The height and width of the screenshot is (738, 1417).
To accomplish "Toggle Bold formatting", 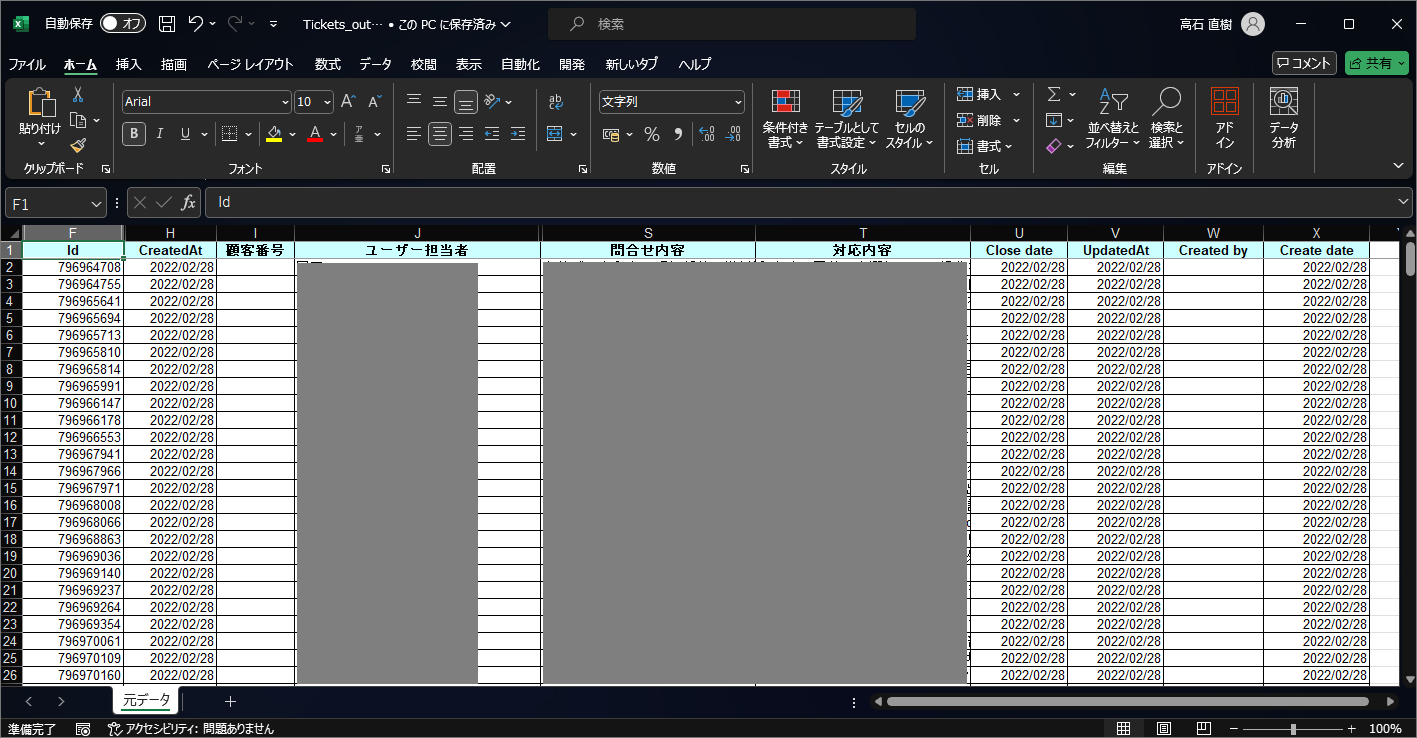I will tap(134, 134).
